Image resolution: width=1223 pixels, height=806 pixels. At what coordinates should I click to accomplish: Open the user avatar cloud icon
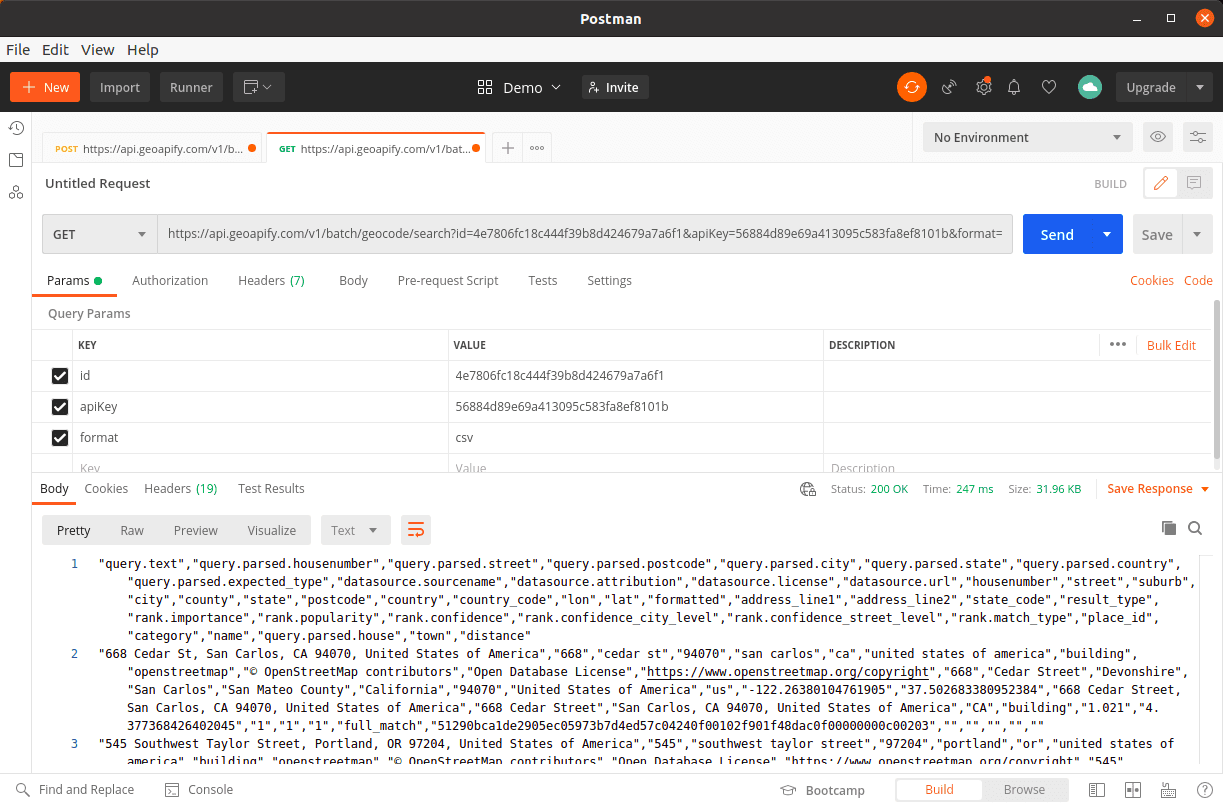pyautogui.click(x=1090, y=87)
